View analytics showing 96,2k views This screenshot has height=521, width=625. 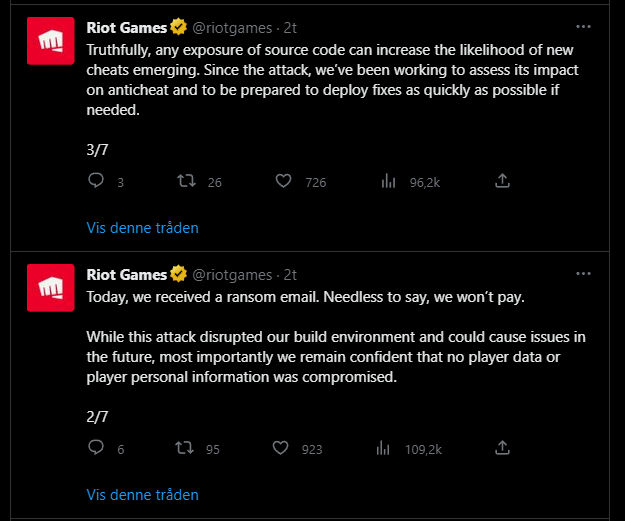pos(388,181)
